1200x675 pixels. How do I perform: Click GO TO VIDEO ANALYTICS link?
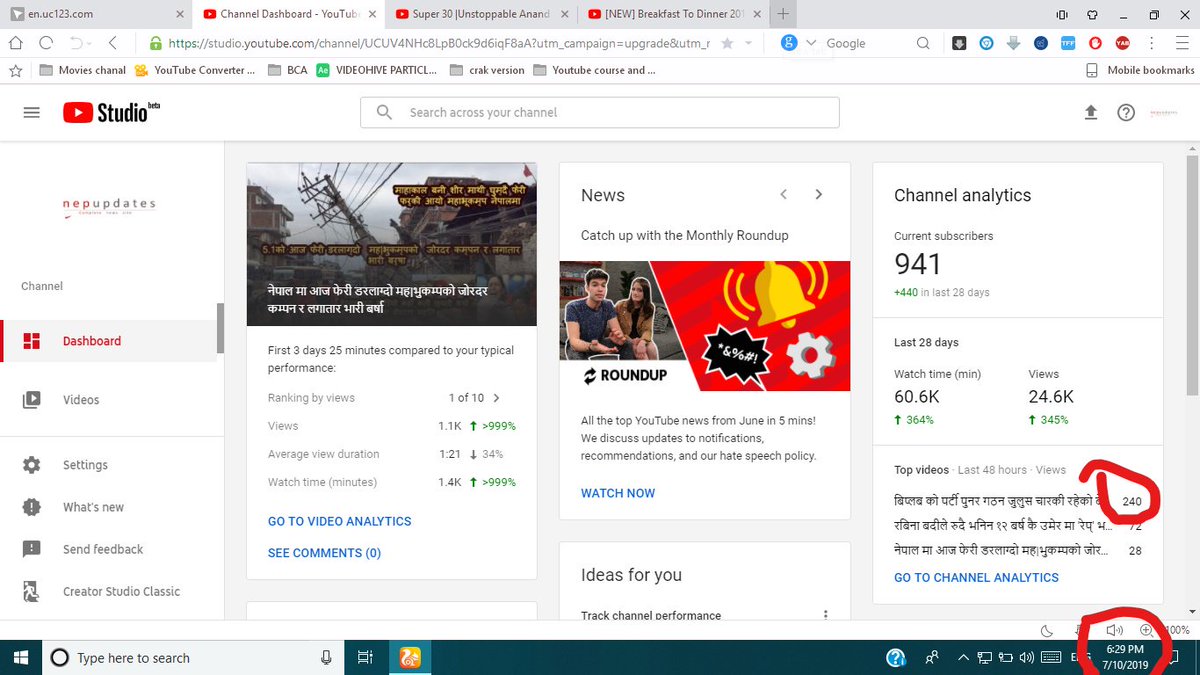point(339,521)
